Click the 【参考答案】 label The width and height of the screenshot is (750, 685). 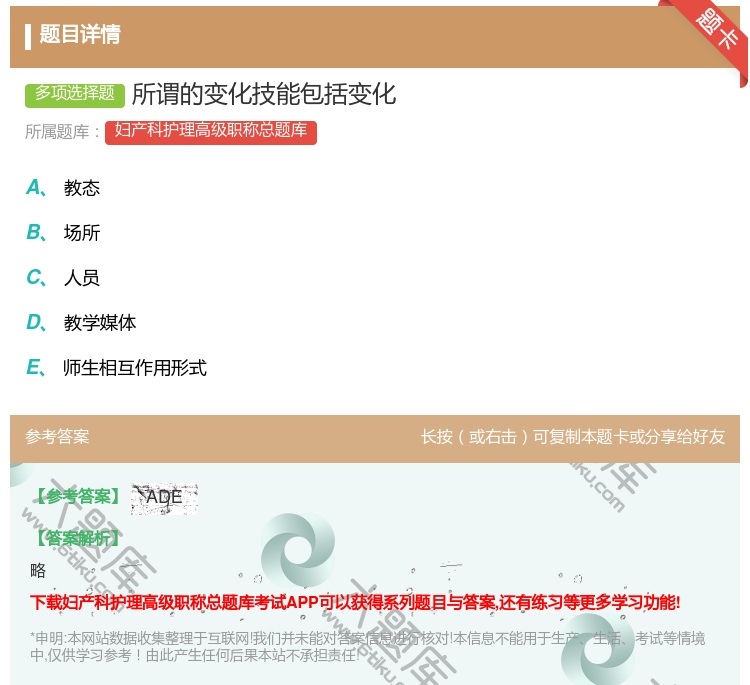click(77, 497)
